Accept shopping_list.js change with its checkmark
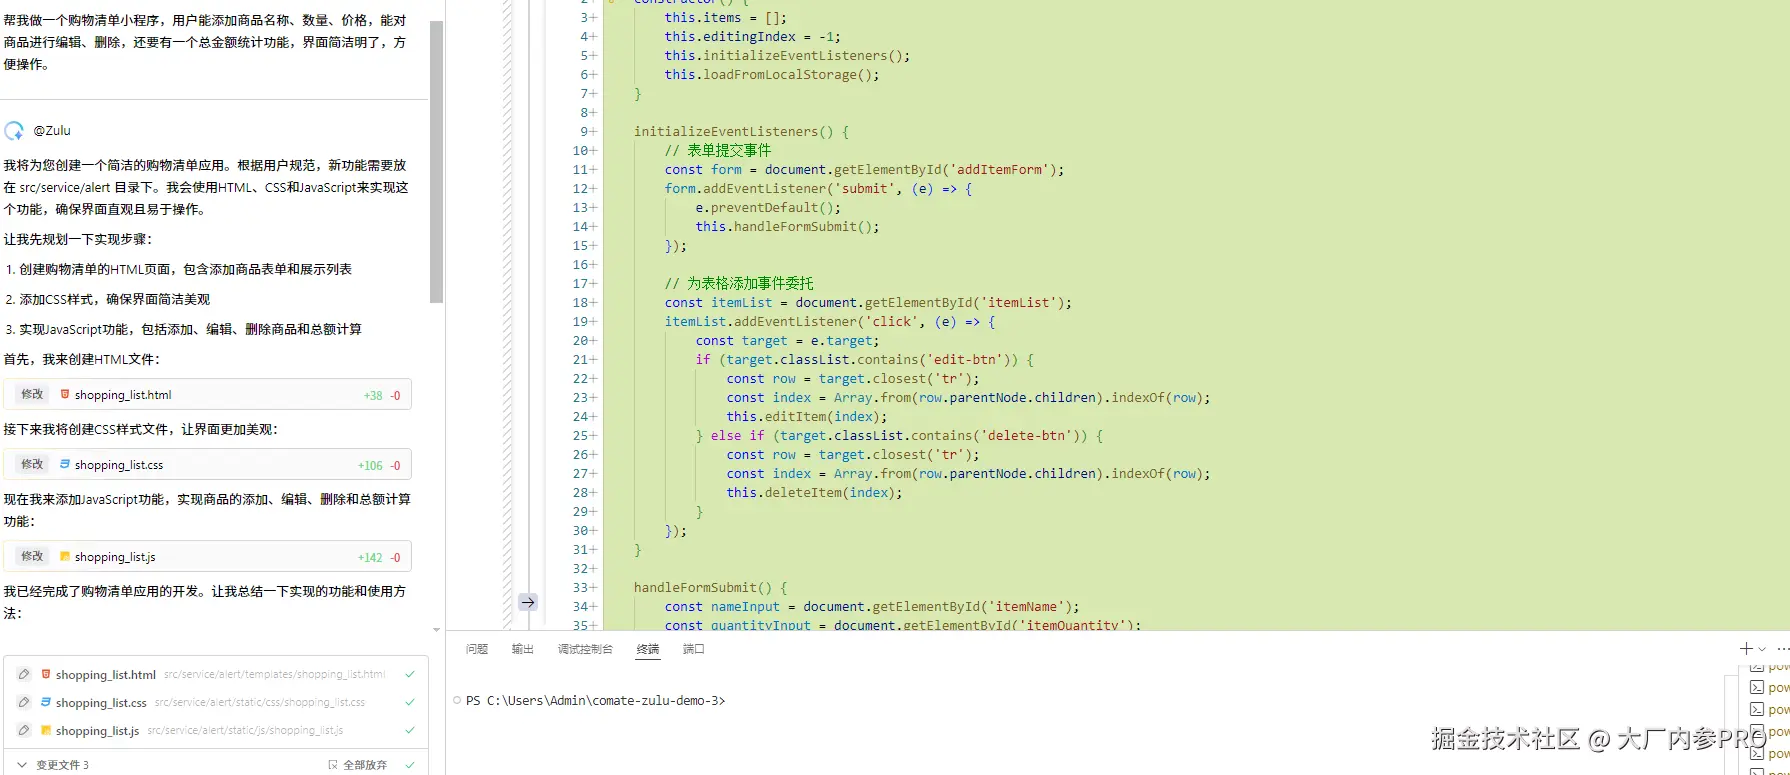Viewport: 1790px width, 775px height. point(410,731)
